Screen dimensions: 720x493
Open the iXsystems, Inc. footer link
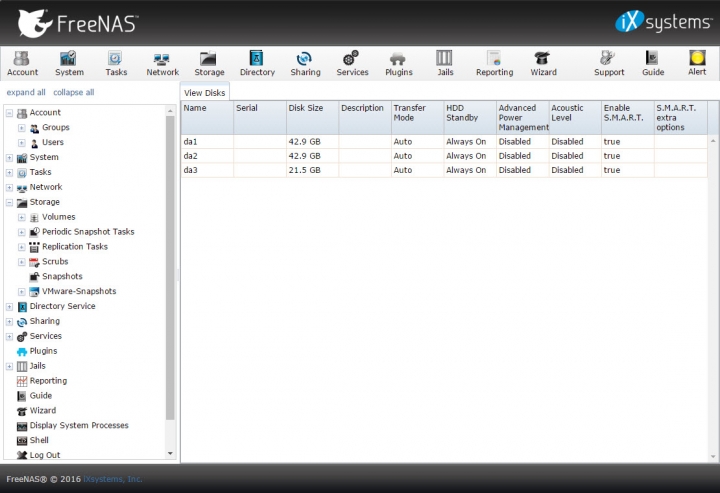tap(113, 479)
